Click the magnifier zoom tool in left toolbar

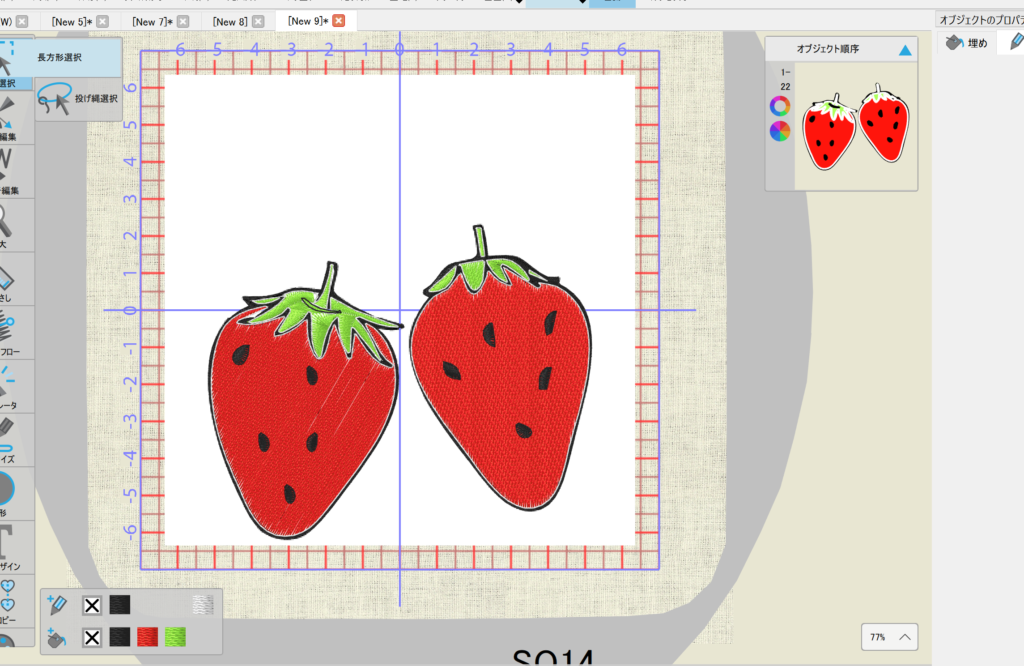pos(8,219)
